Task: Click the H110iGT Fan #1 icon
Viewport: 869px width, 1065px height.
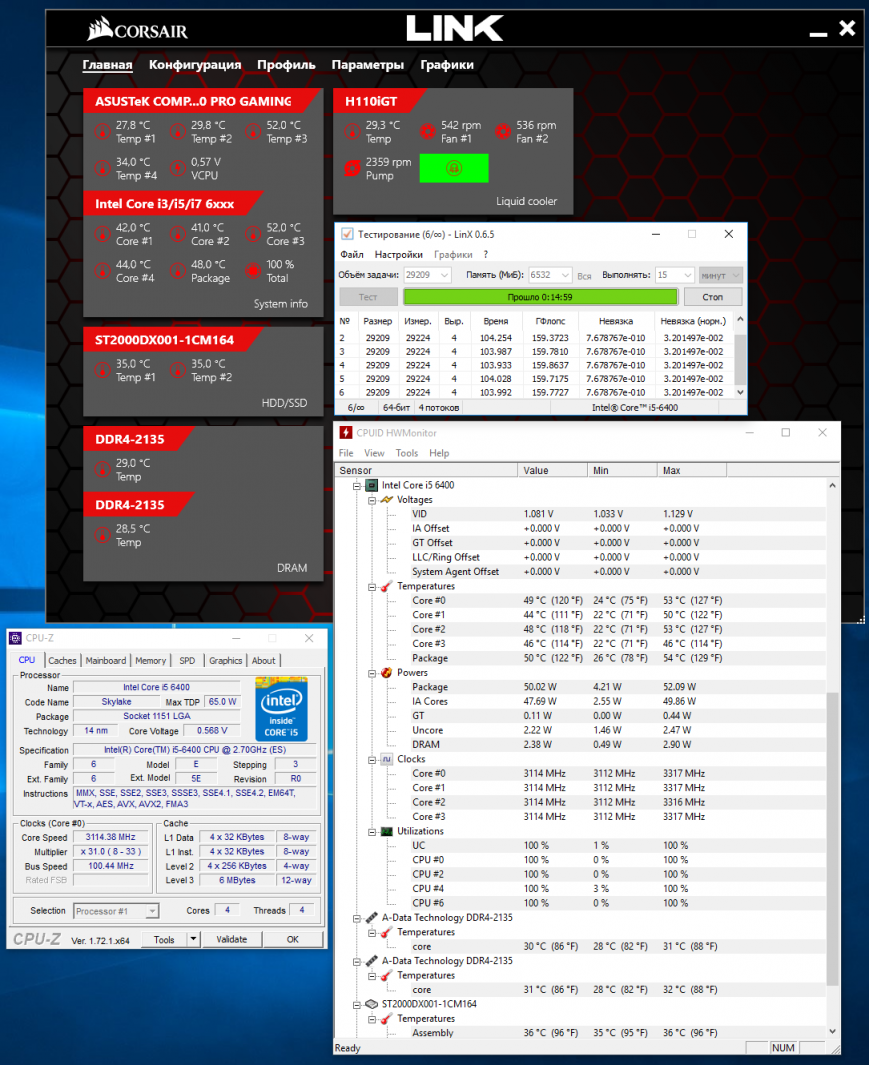Action: pyautogui.click(x=427, y=132)
